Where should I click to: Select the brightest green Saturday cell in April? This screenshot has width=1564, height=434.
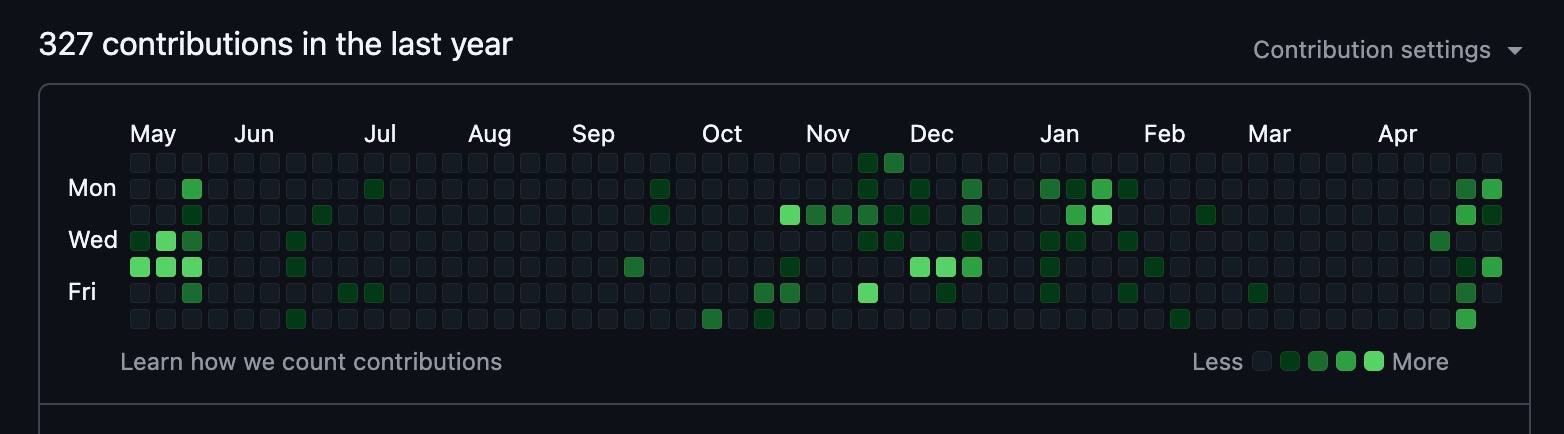pos(1466,319)
